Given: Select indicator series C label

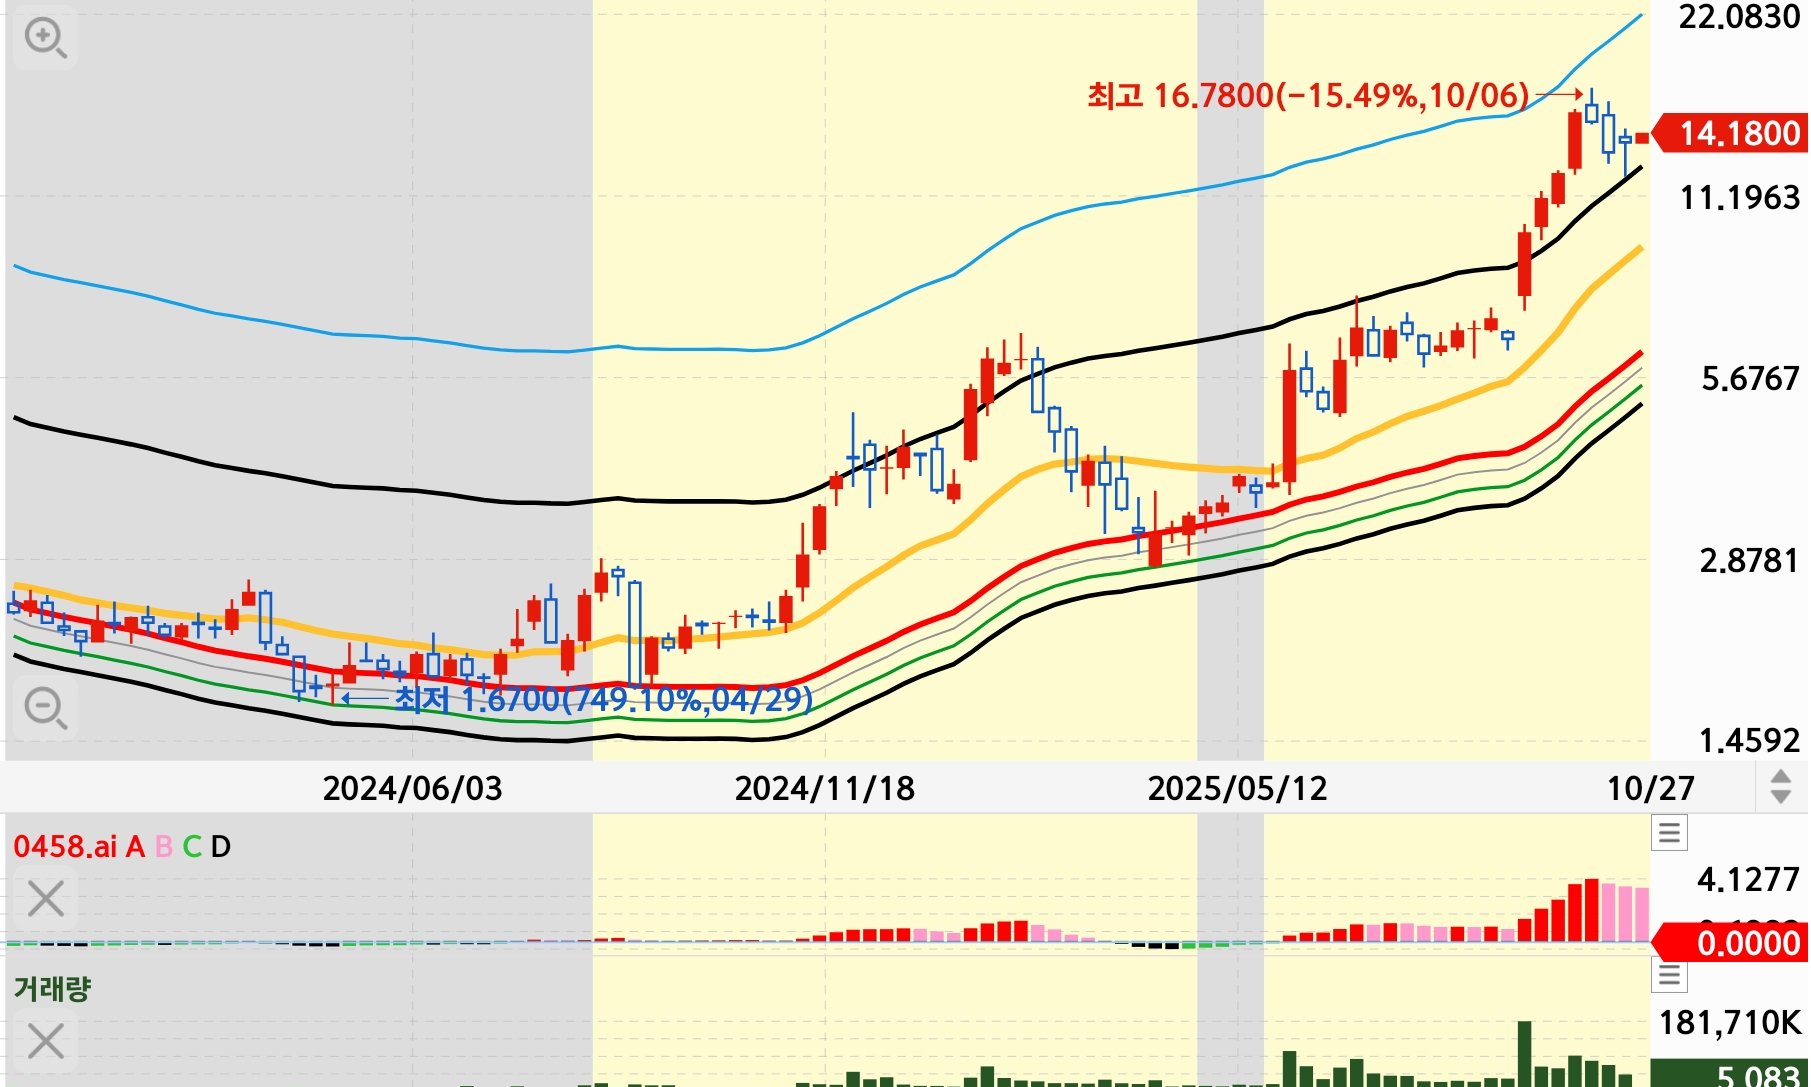Looking at the screenshot, I should 192,847.
